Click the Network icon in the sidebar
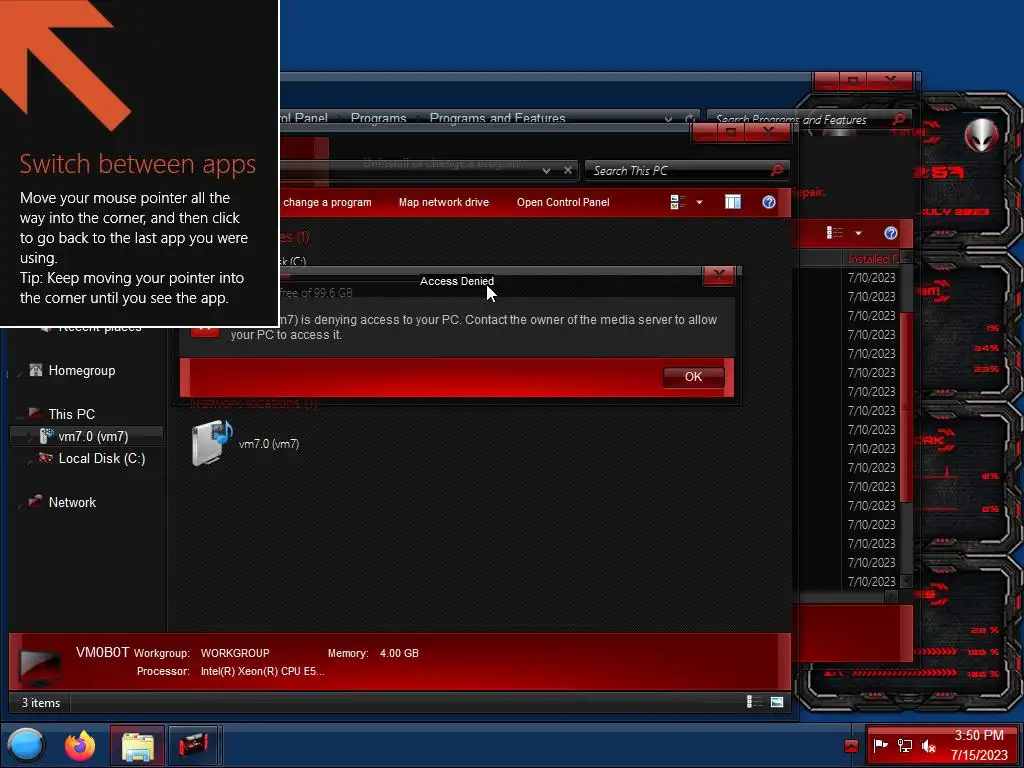The width and height of the screenshot is (1024, 768). click(x=36, y=502)
